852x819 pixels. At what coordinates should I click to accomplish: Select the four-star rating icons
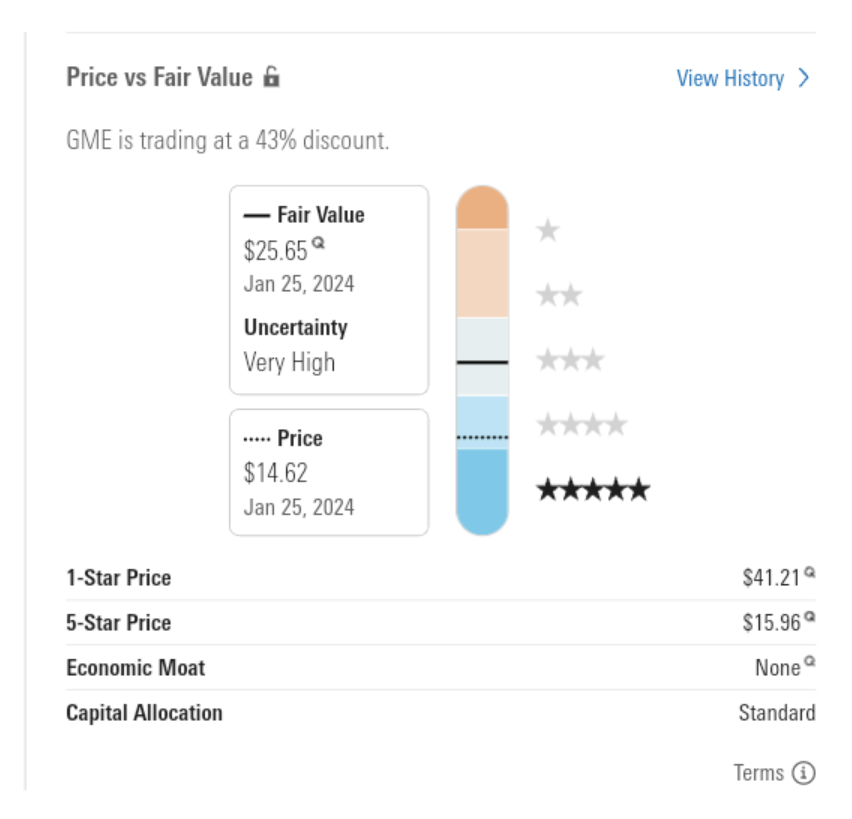(x=581, y=424)
